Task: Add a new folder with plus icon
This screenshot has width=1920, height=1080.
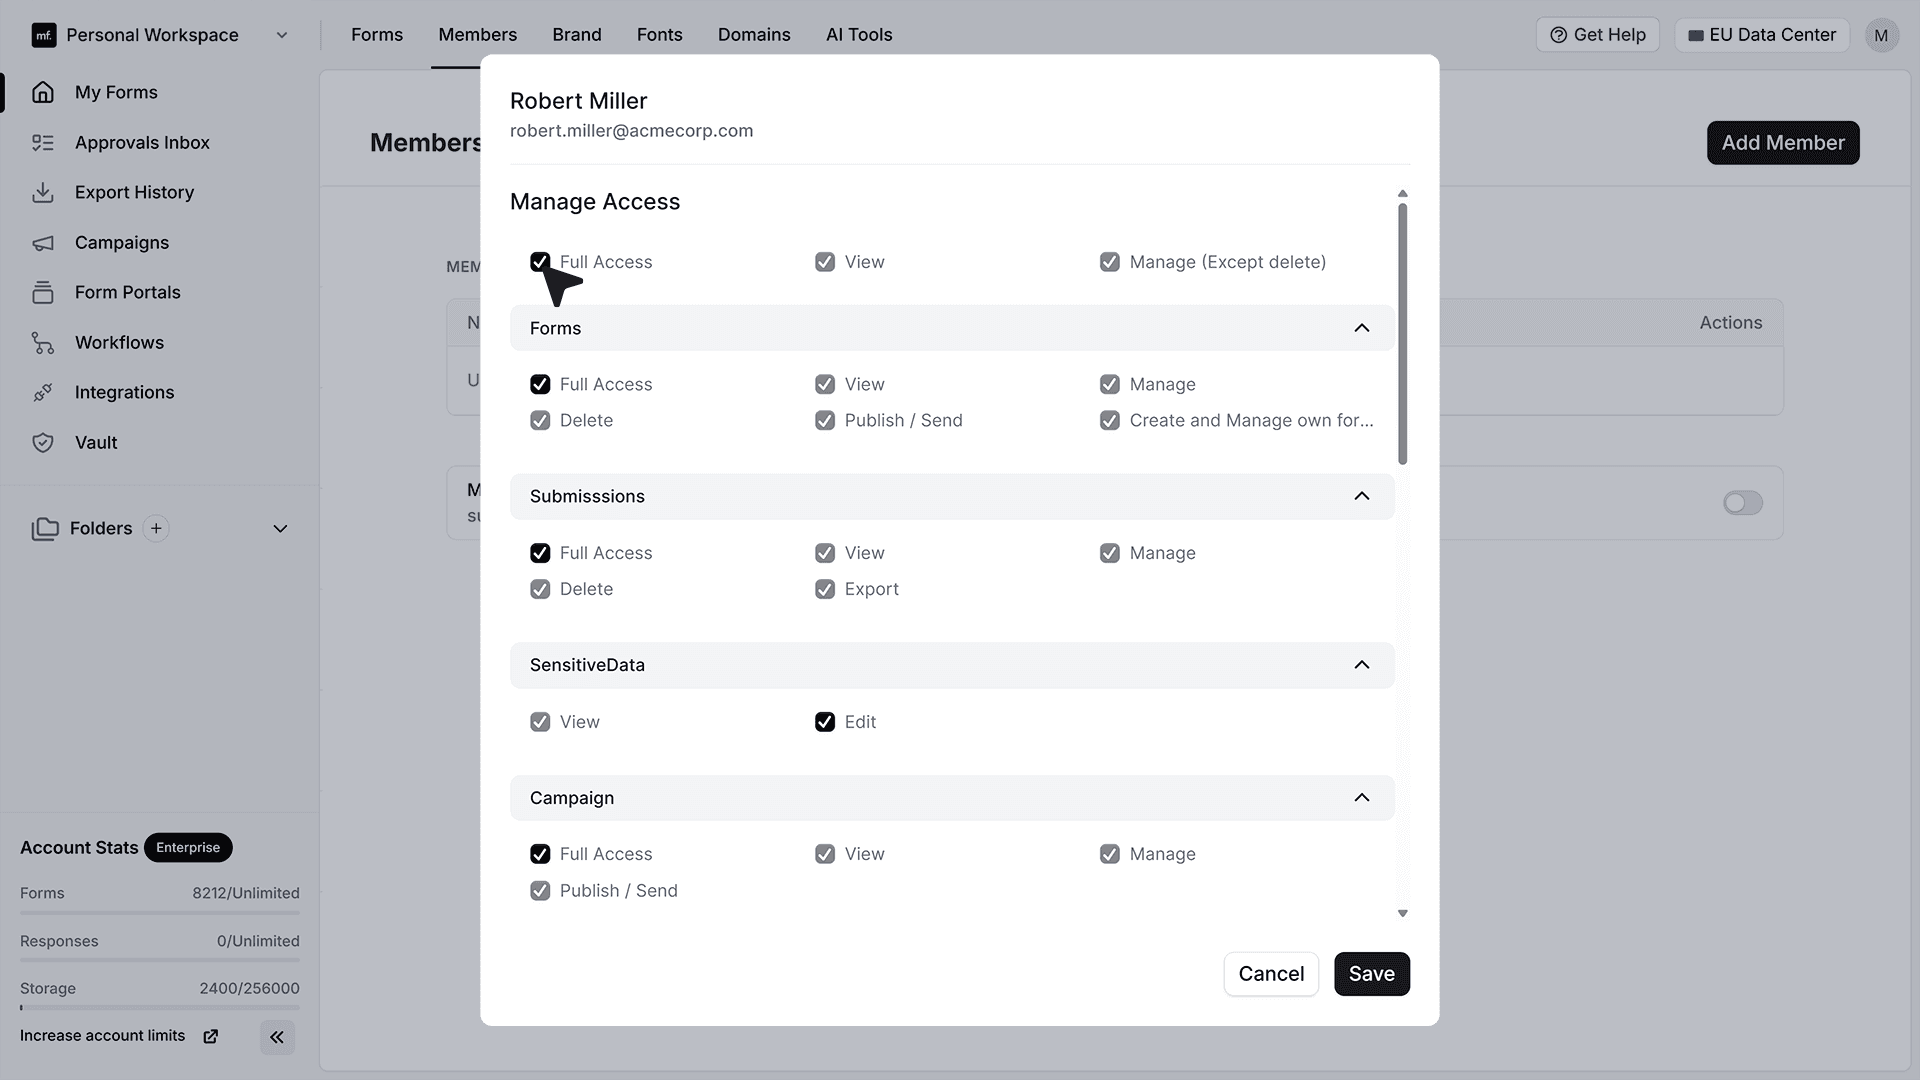Action: coord(156,528)
